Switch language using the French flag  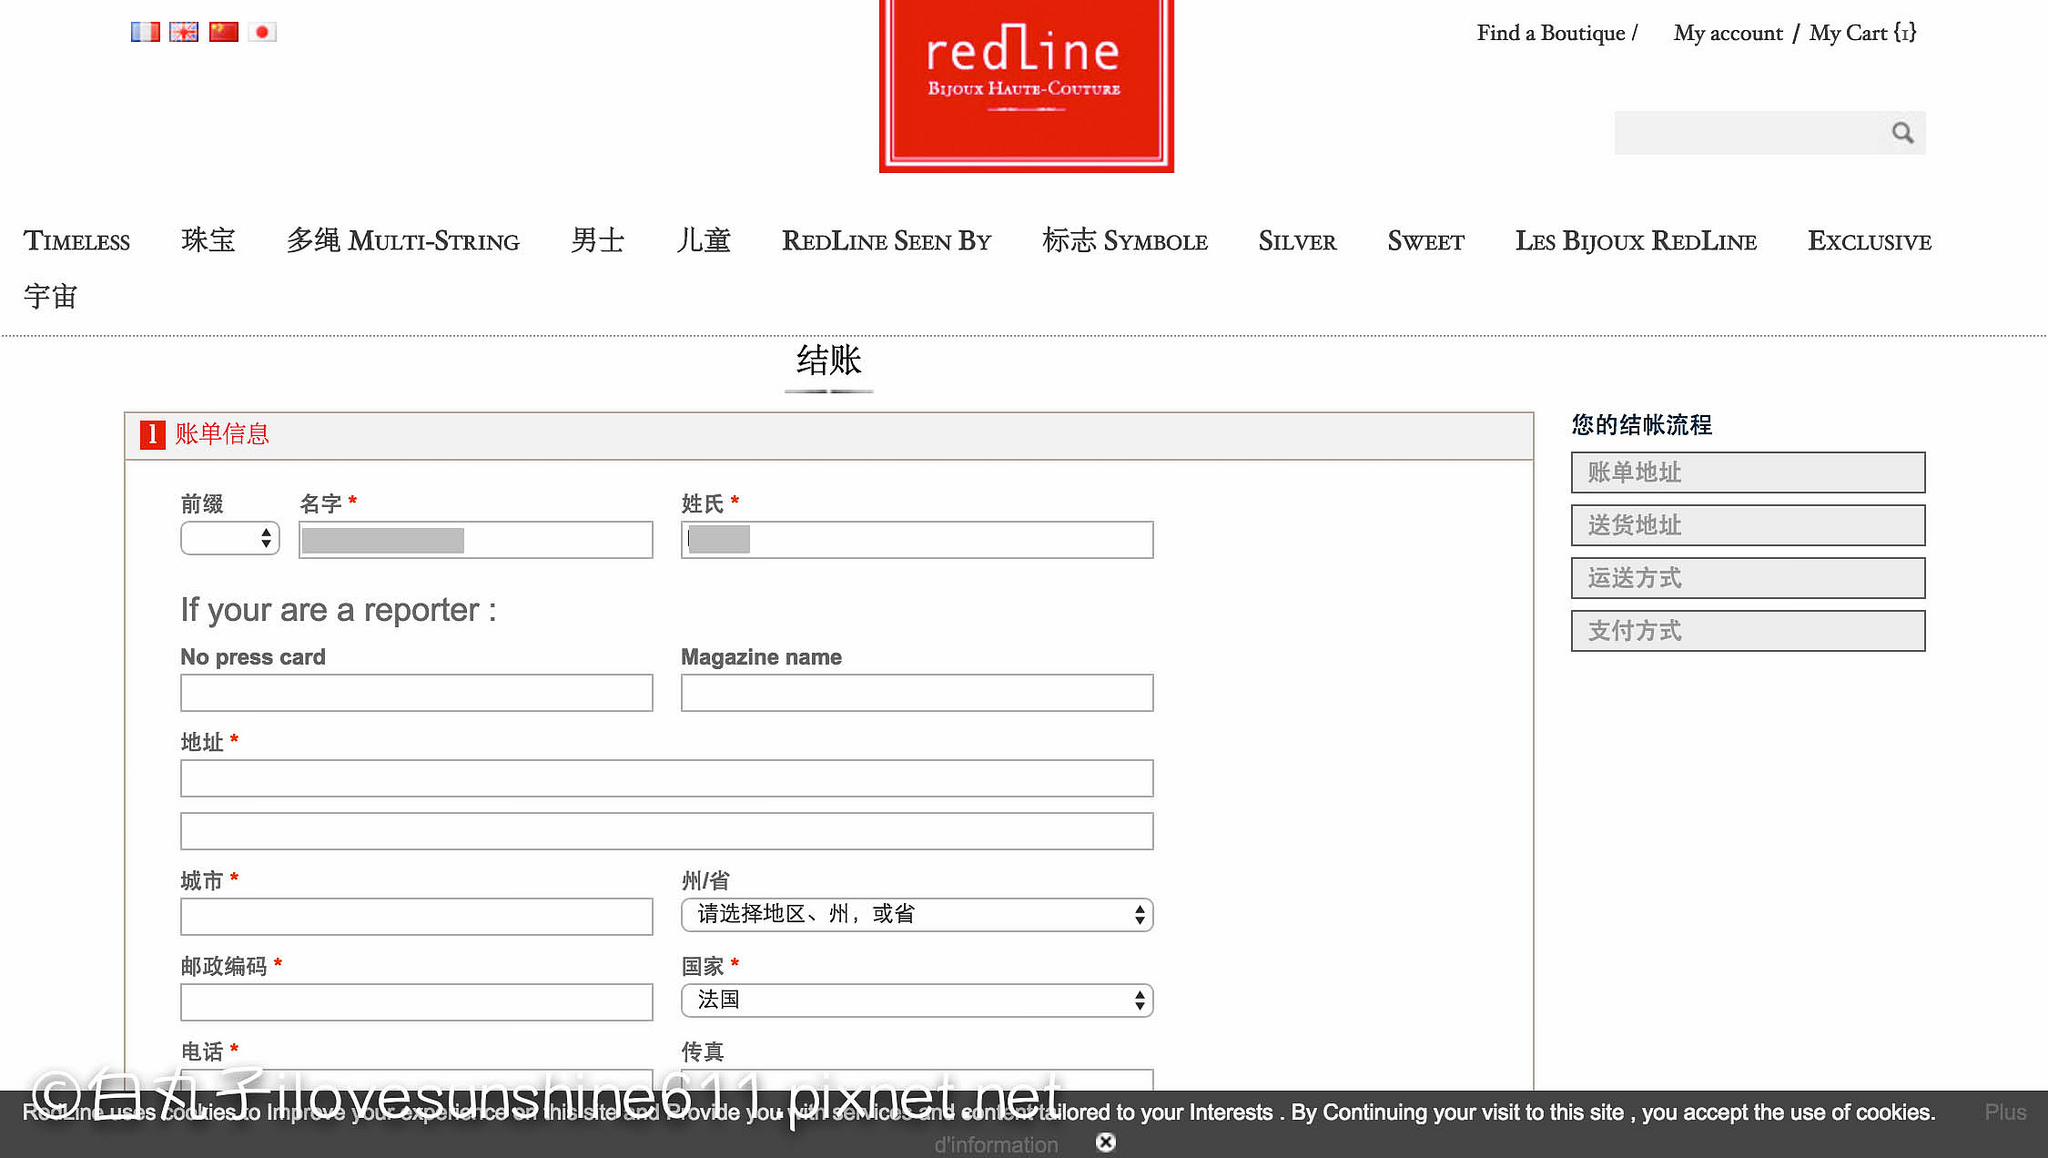[x=145, y=32]
